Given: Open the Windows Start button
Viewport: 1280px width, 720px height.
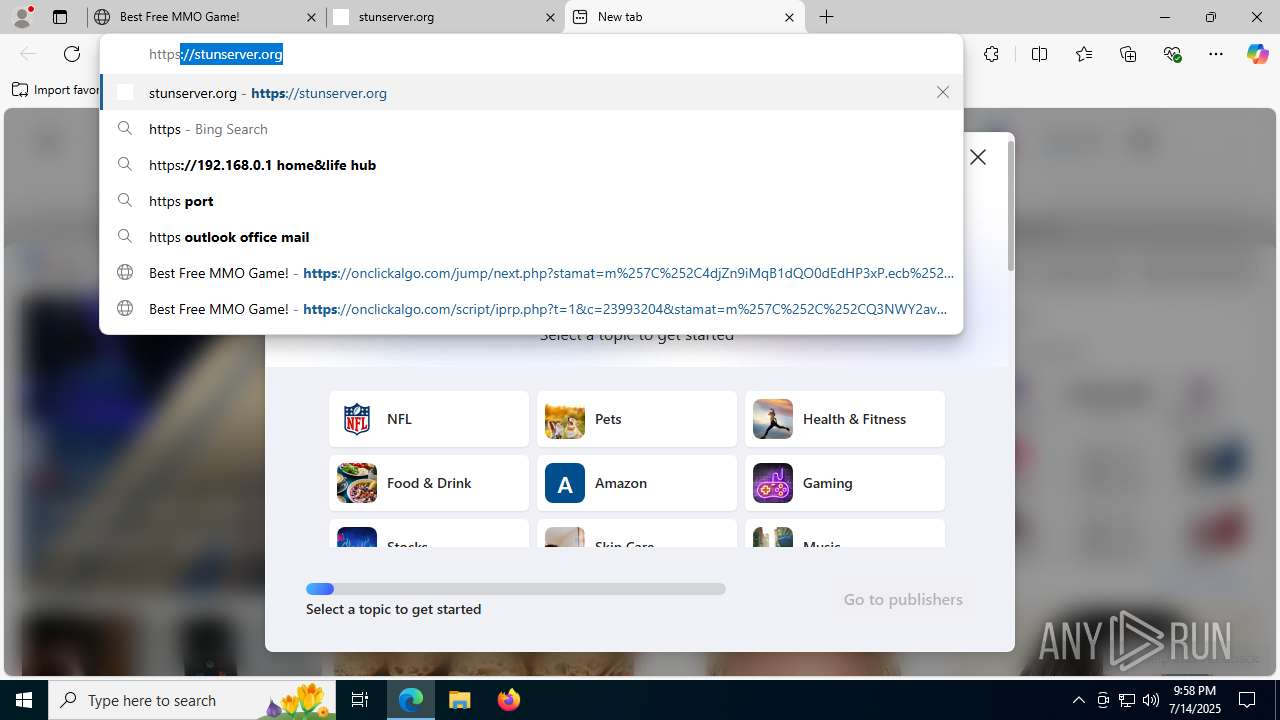Looking at the screenshot, I should [x=24, y=700].
